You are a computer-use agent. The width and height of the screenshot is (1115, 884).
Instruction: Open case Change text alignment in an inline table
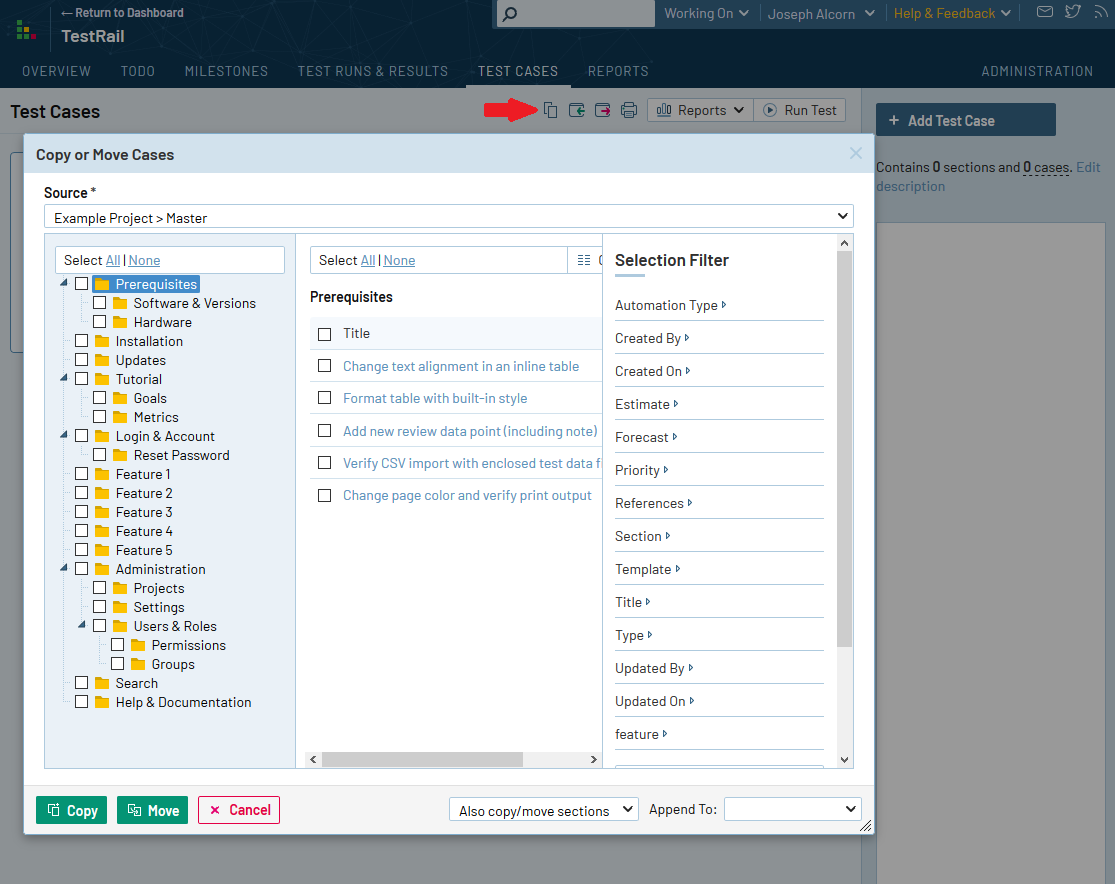point(461,366)
